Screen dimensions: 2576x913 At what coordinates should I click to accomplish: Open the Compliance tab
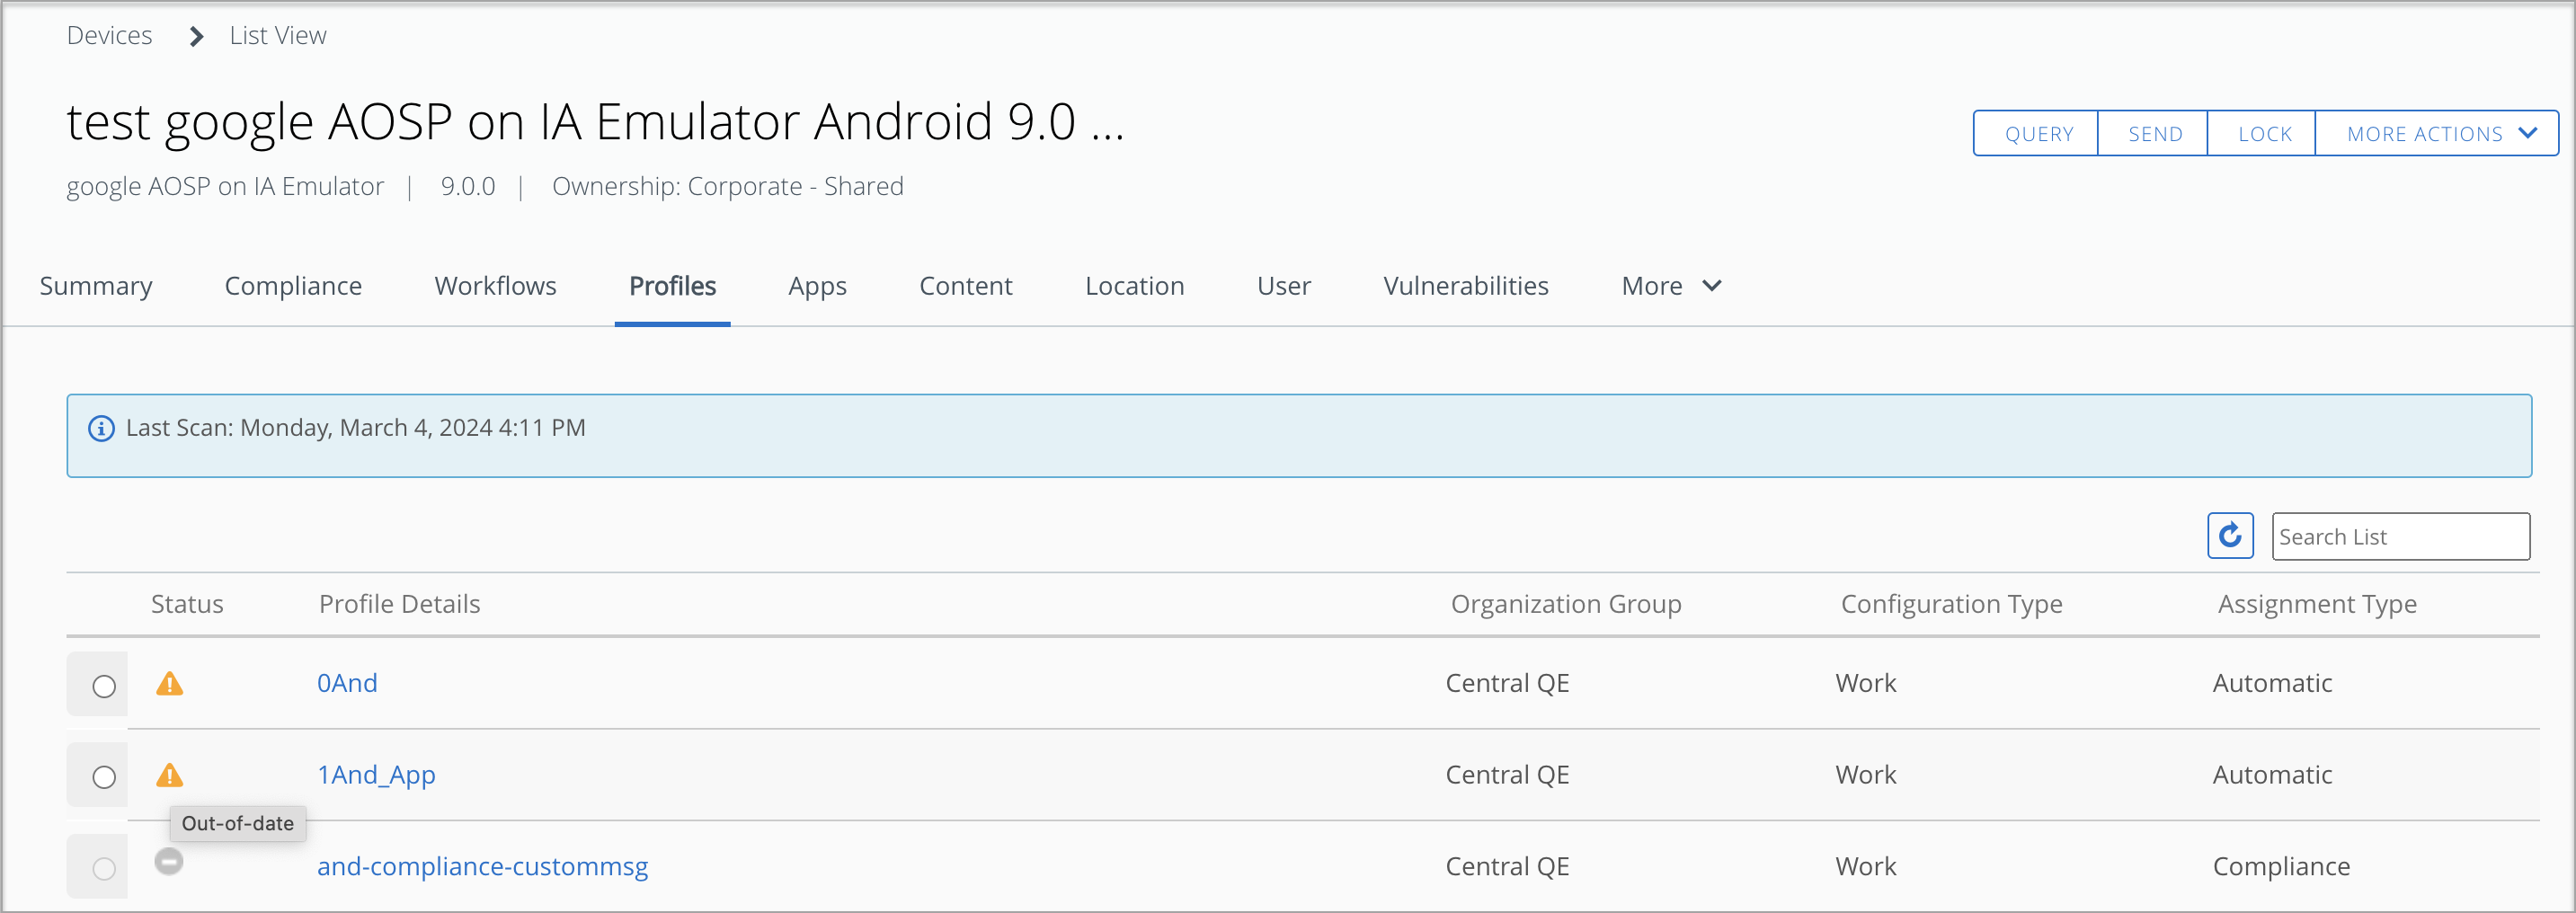[x=293, y=286]
